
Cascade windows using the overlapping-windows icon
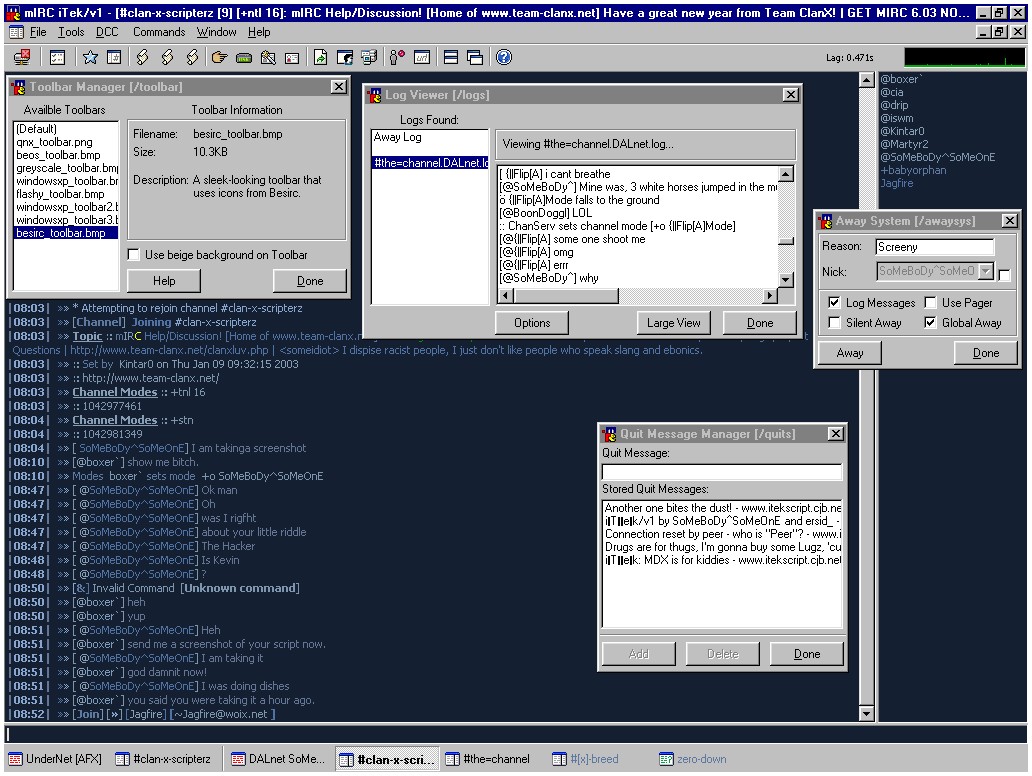475,58
